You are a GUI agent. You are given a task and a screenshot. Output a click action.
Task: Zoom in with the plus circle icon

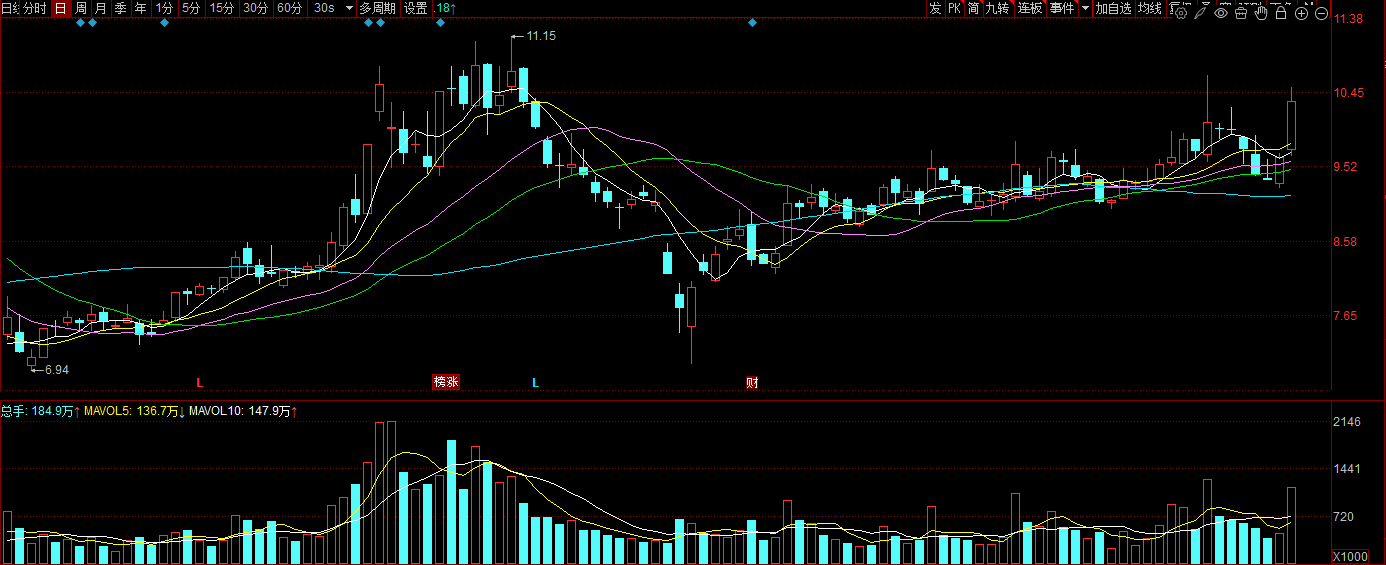coord(1301,13)
